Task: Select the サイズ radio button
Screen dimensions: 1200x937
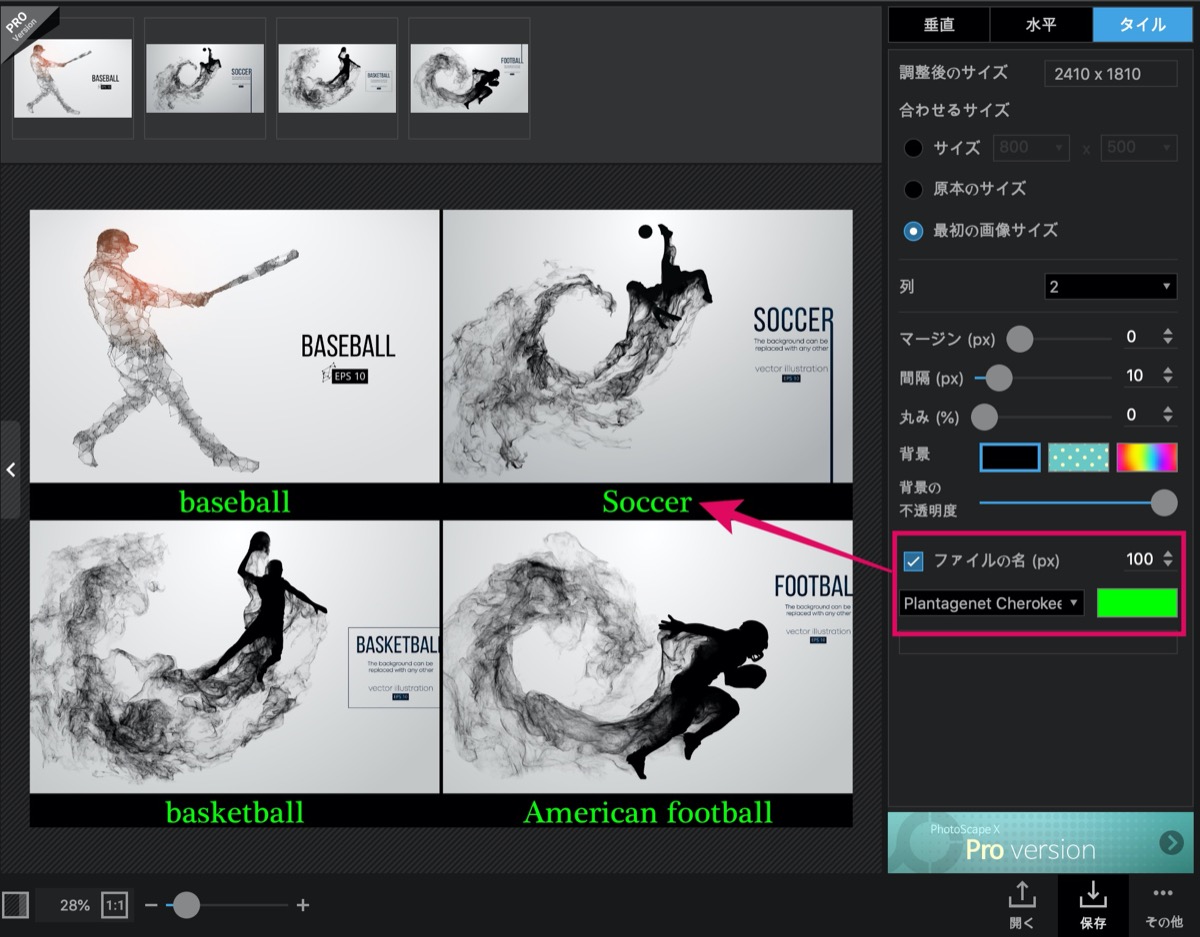Action: coord(913,148)
